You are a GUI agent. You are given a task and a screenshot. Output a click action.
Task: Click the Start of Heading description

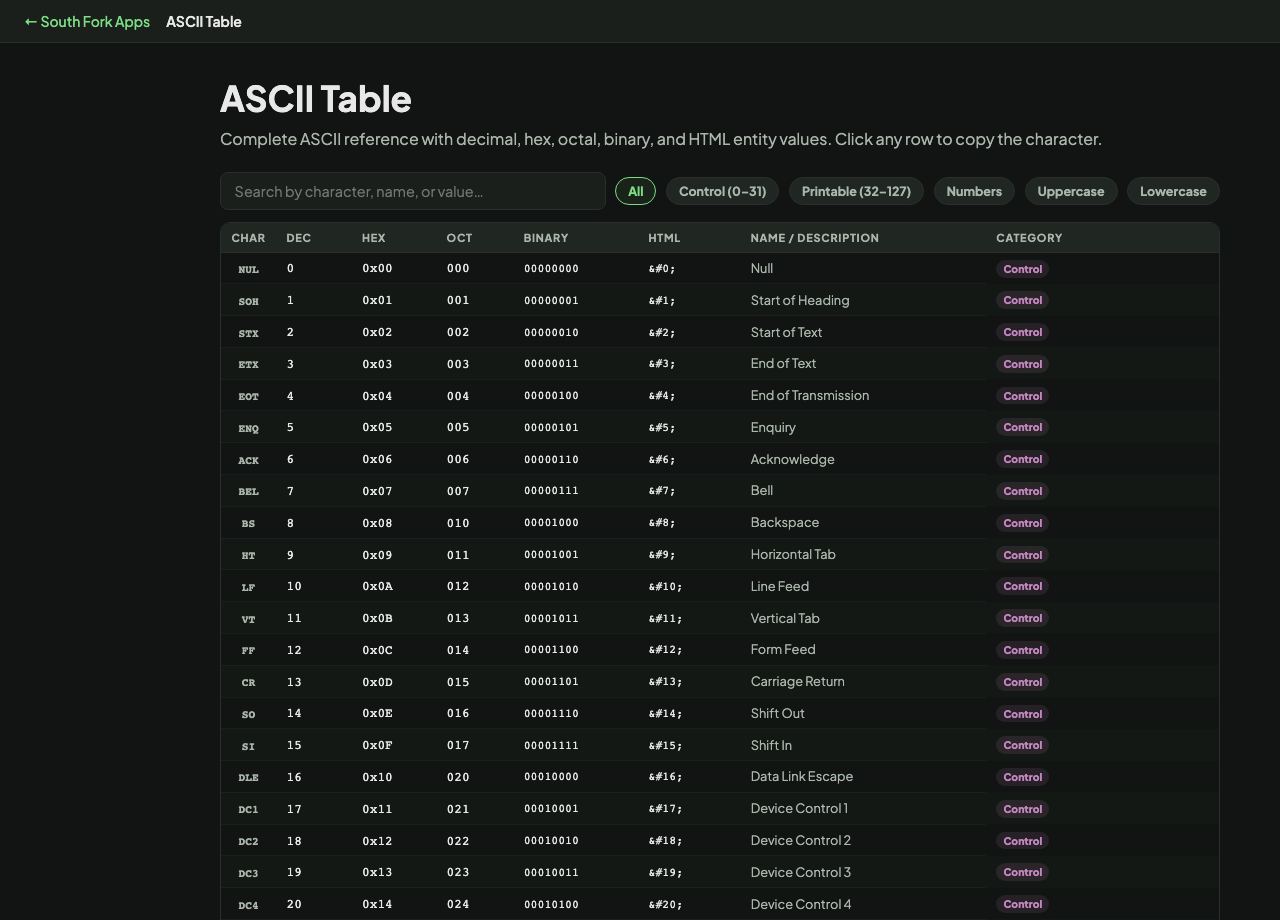tap(800, 300)
